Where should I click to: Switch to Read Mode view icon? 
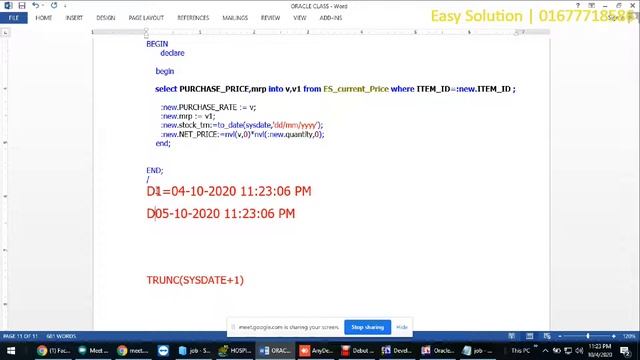tap(511, 336)
